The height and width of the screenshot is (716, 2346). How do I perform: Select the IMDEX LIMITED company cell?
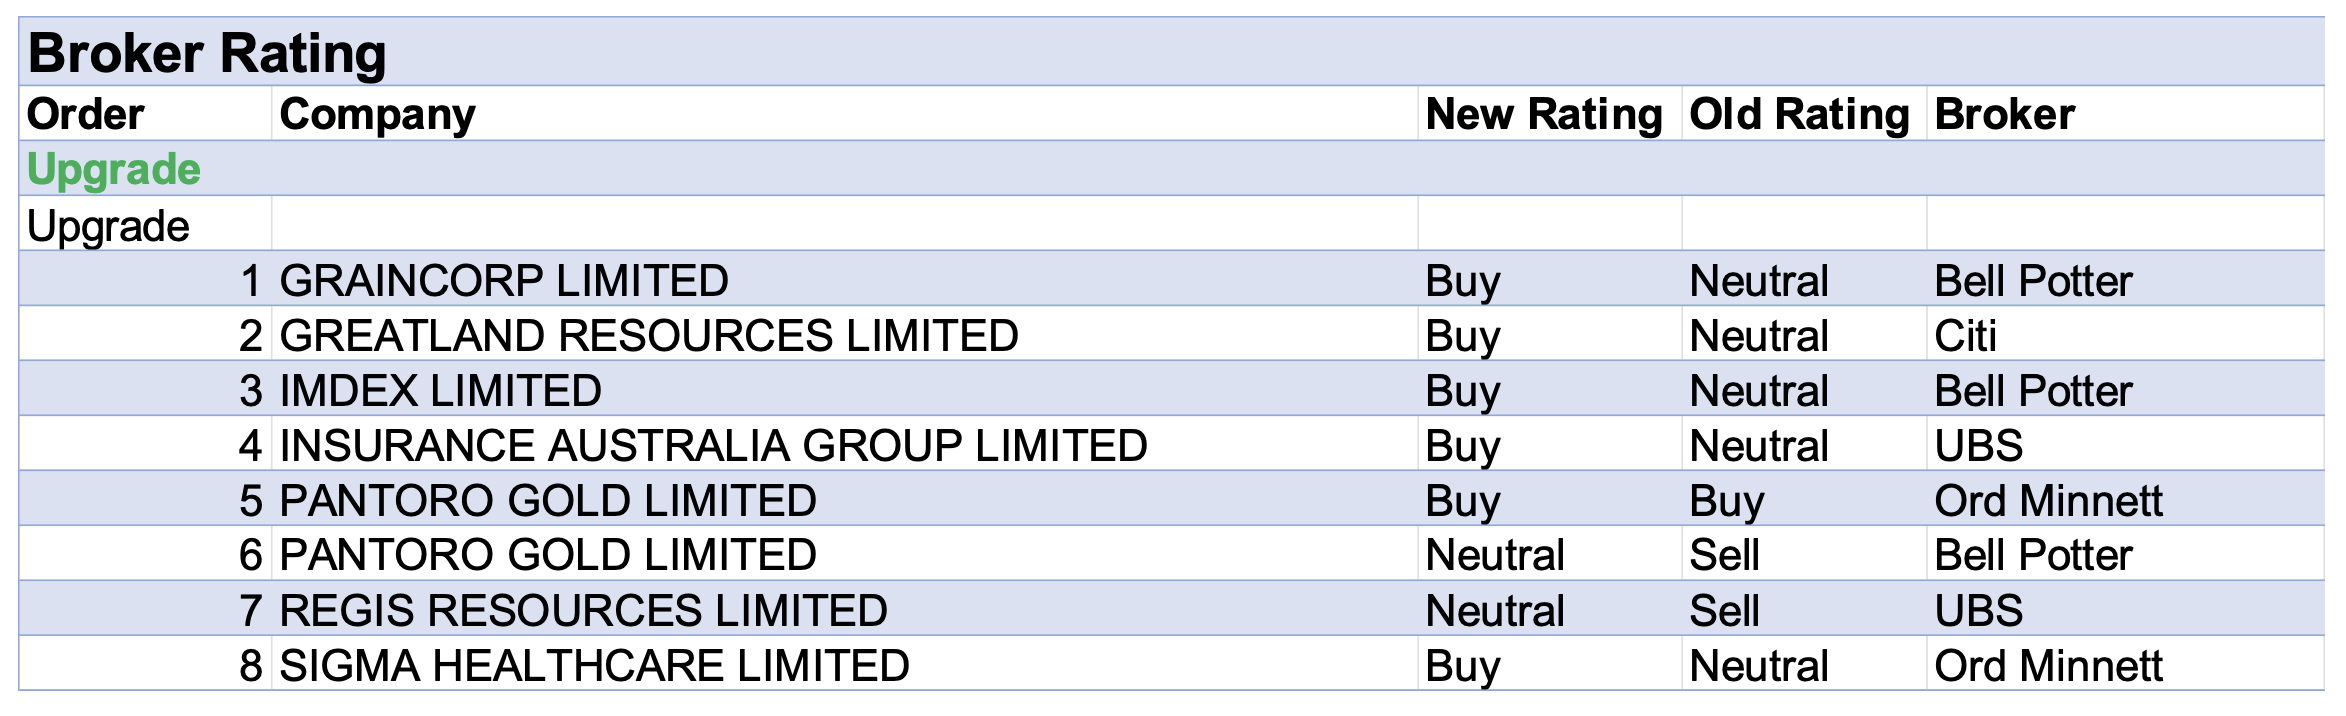(440, 390)
